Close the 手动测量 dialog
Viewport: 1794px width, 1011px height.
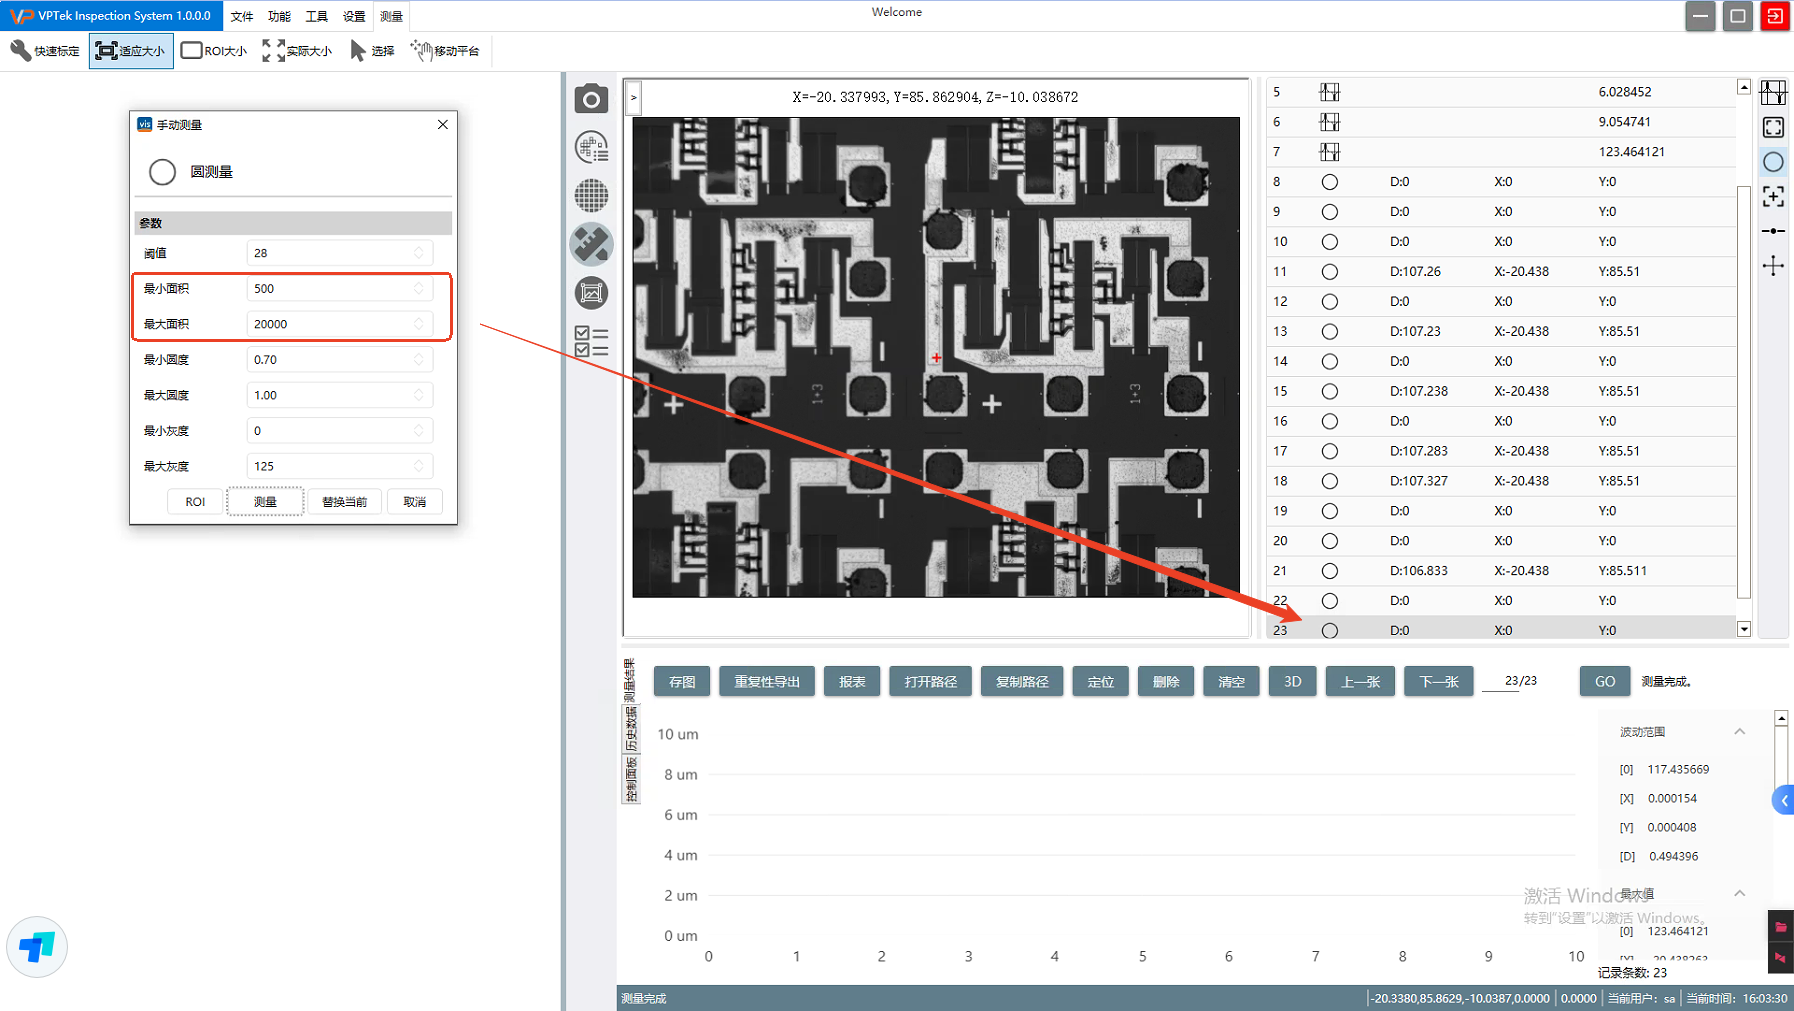(443, 124)
